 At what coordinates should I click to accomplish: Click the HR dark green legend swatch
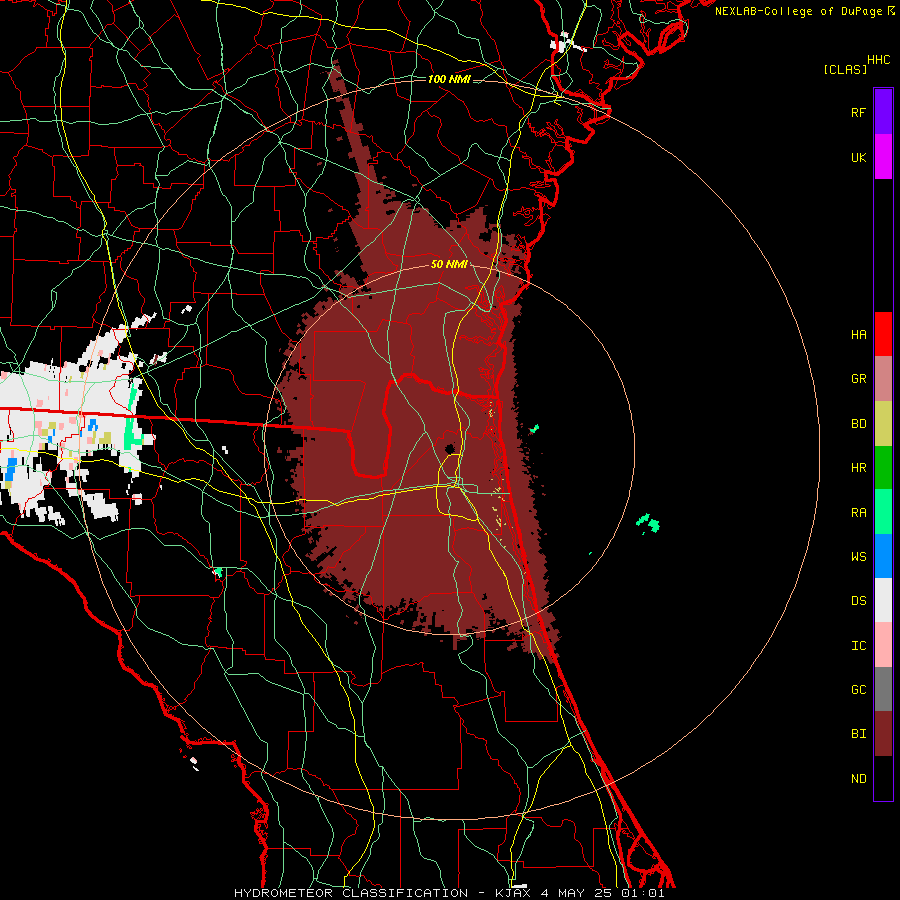(883, 468)
